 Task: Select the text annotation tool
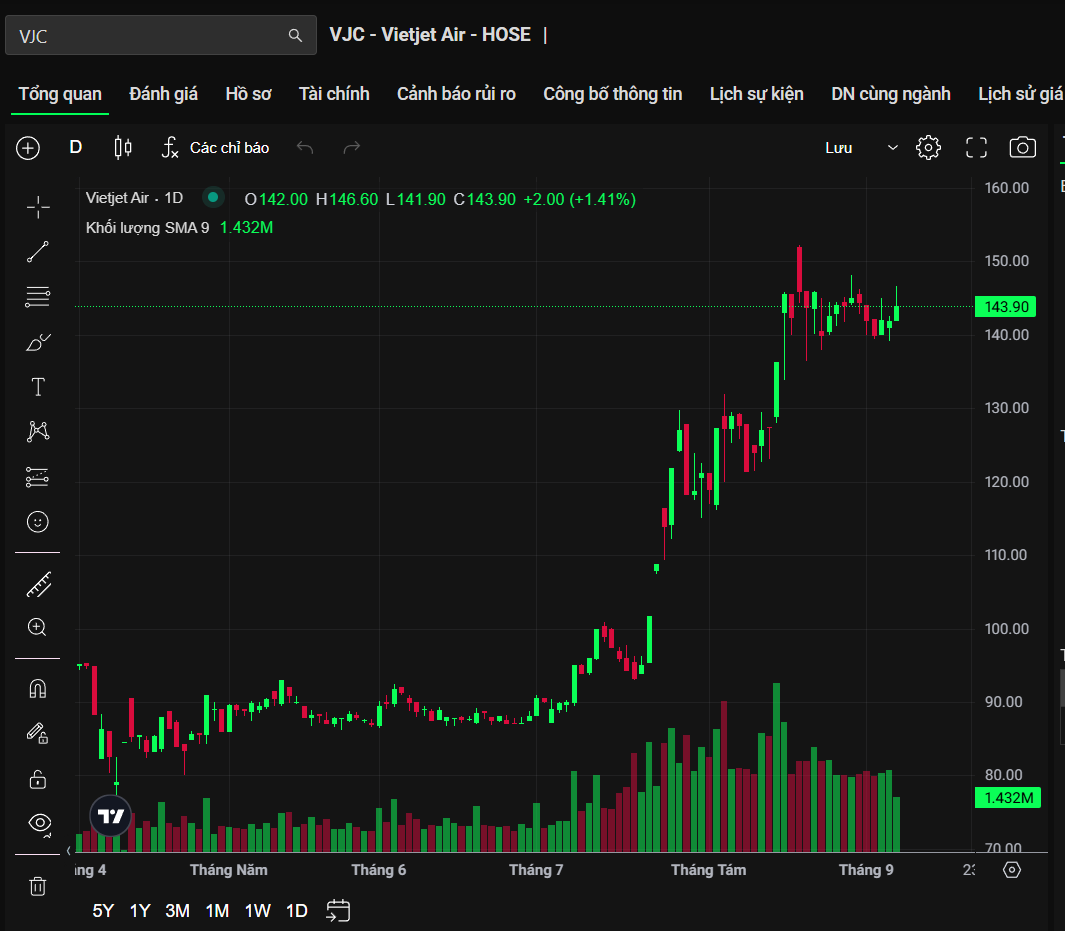(x=38, y=387)
